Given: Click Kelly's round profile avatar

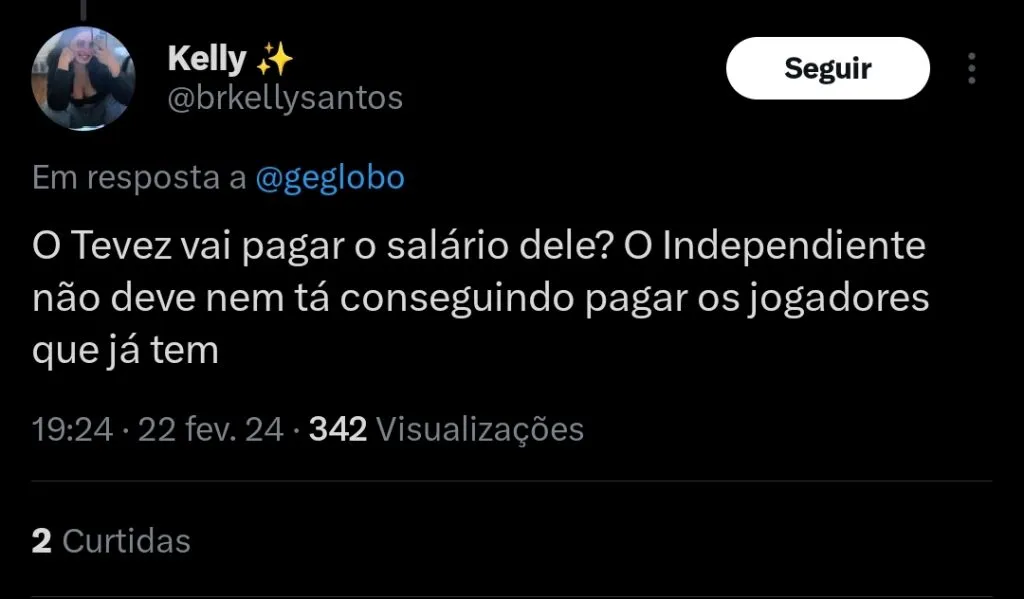Looking at the screenshot, I should [x=83, y=78].
